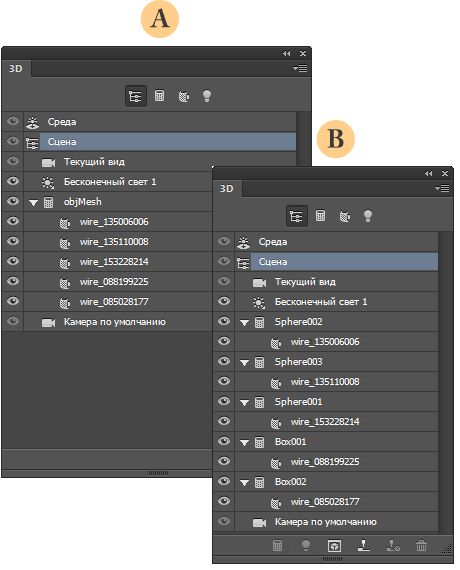Click the camera icon of Камера по умолчанию in panel B
This screenshot has width=460, height=570.
click(x=259, y=523)
